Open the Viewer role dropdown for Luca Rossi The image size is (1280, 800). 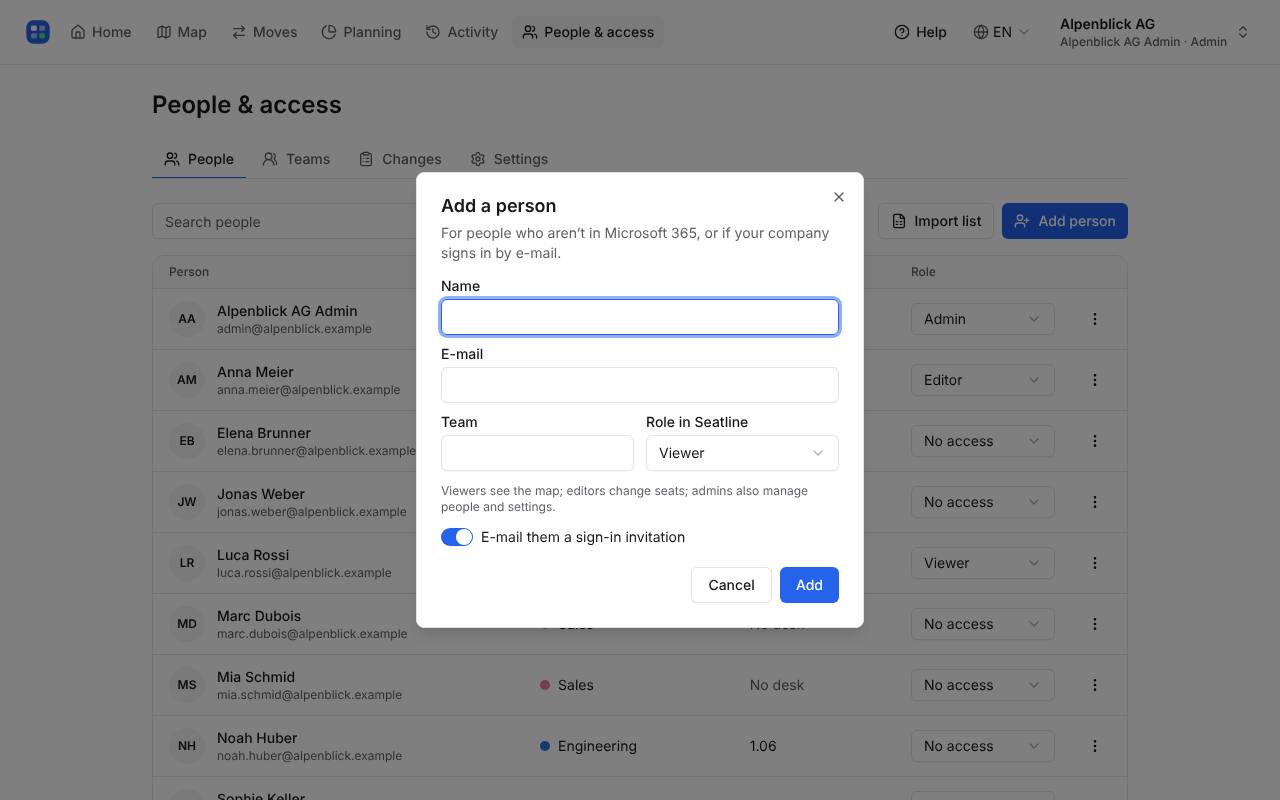pos(982,563)
